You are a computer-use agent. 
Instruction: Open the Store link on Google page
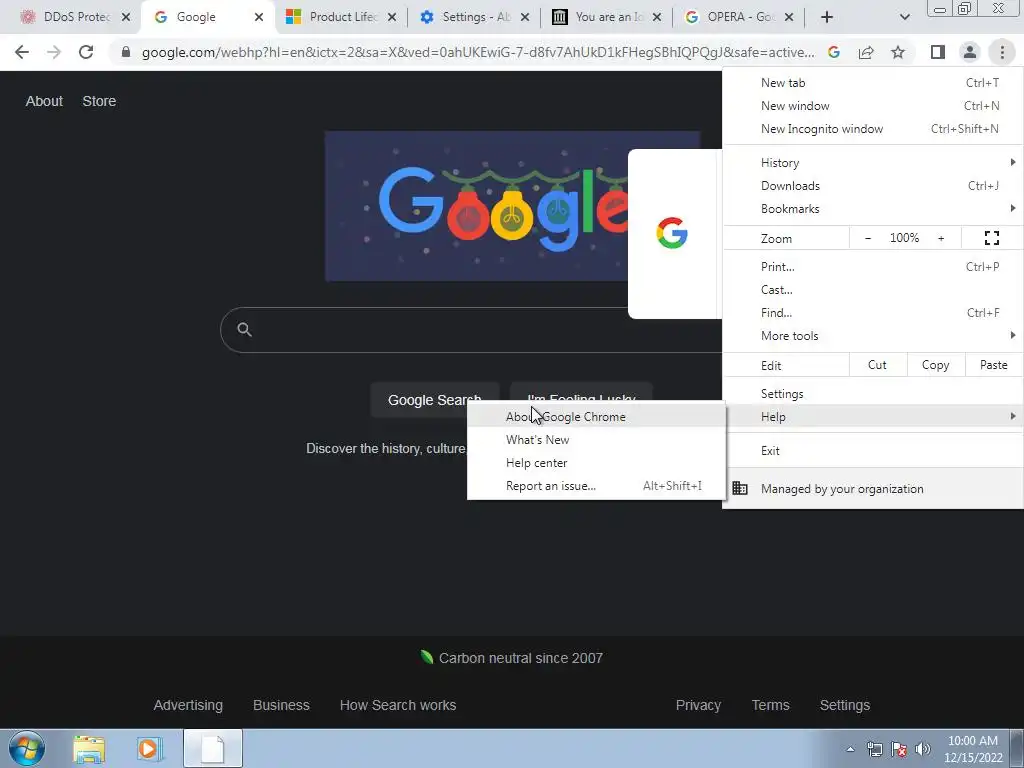tap(99, 101)
